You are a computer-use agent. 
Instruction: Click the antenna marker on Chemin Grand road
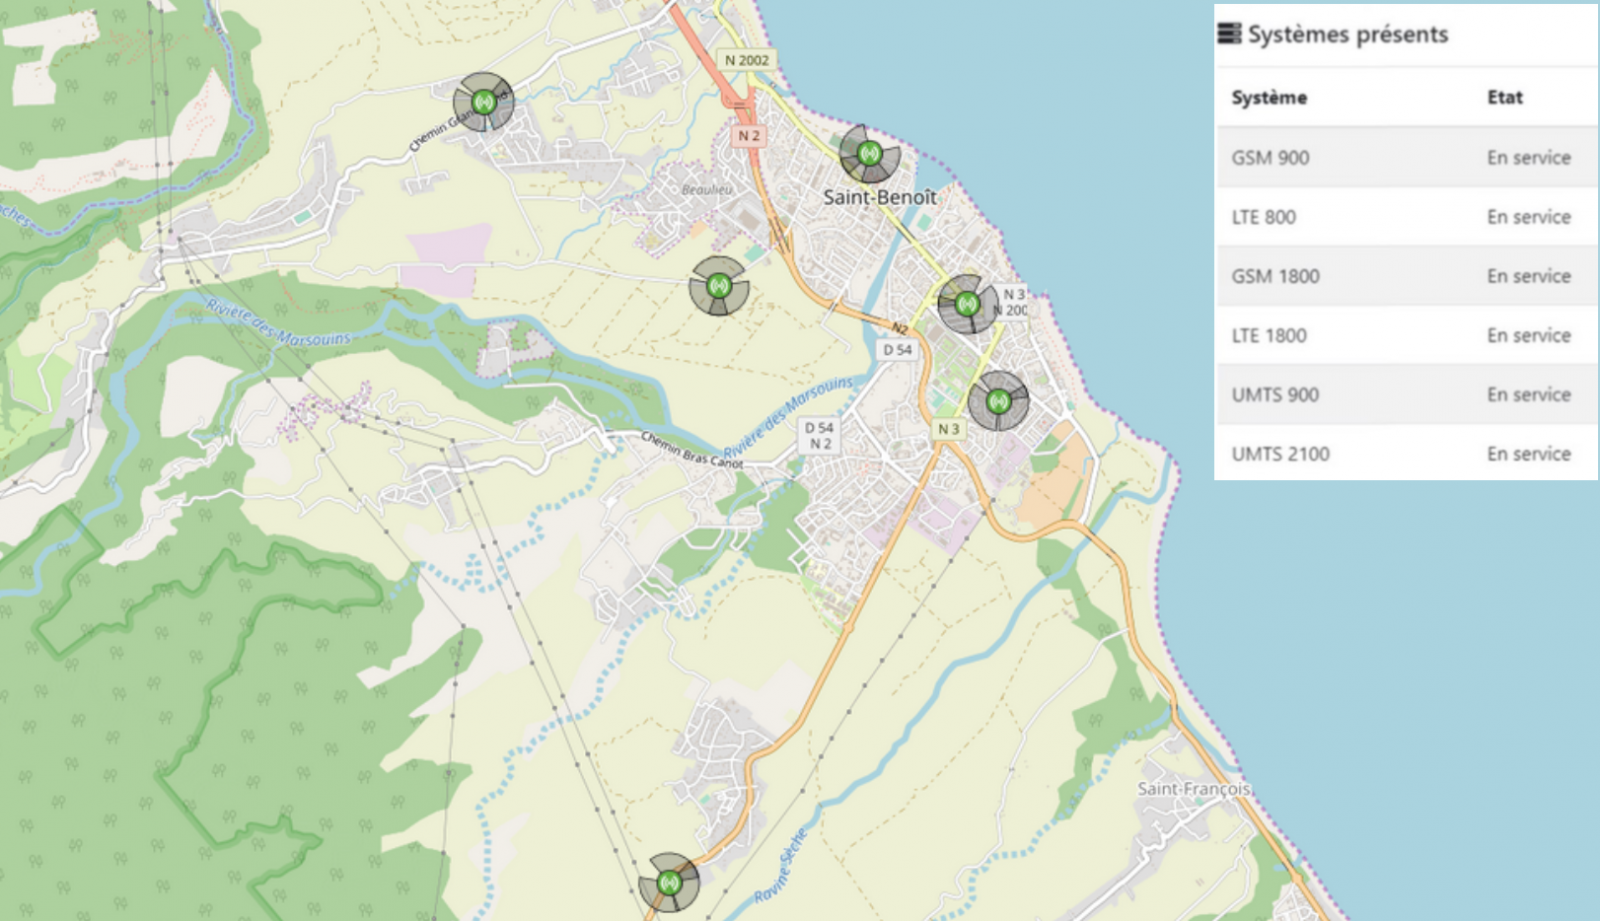484,101
